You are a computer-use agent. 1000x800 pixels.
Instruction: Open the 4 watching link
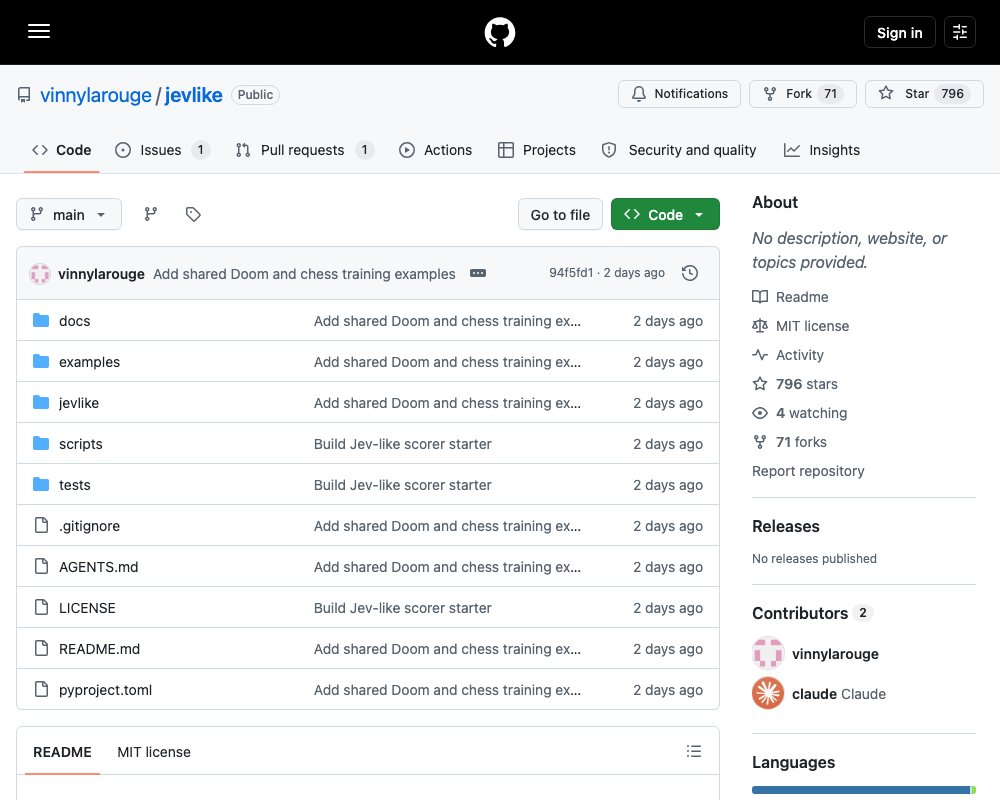click(800, 413)
